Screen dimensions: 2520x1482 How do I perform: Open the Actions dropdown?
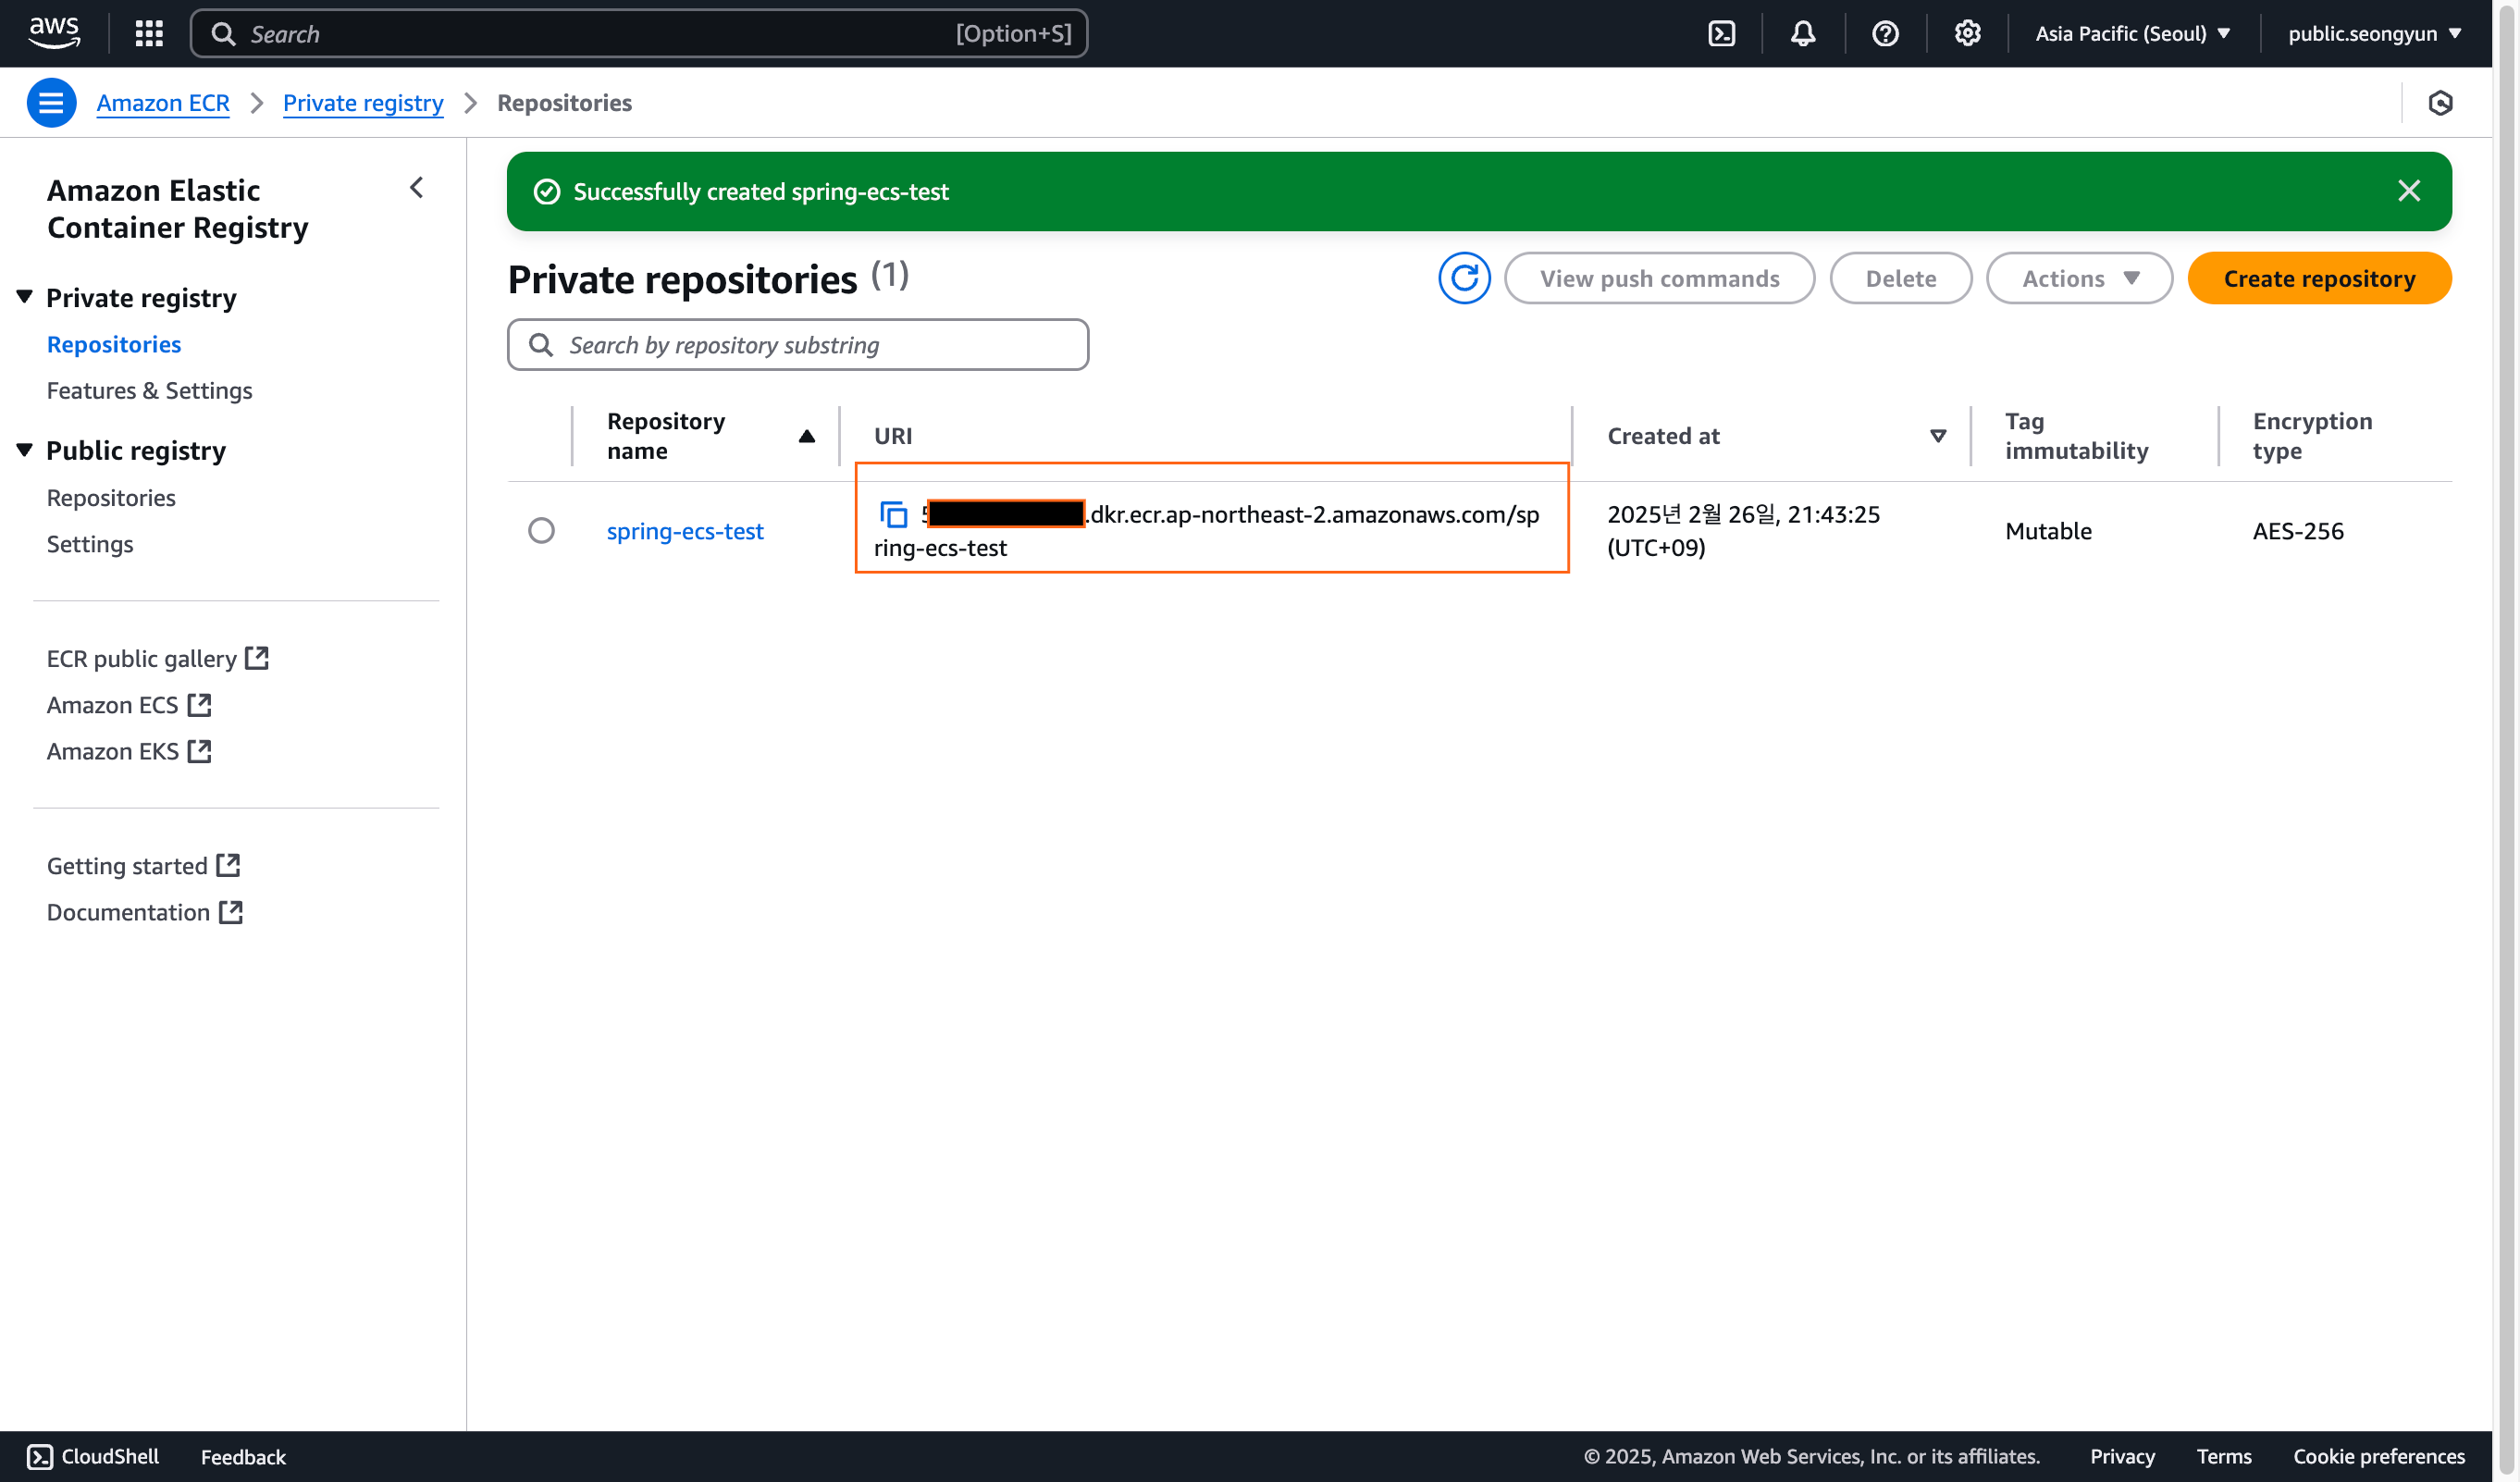pyautogui.click(x=2078, y=278)
